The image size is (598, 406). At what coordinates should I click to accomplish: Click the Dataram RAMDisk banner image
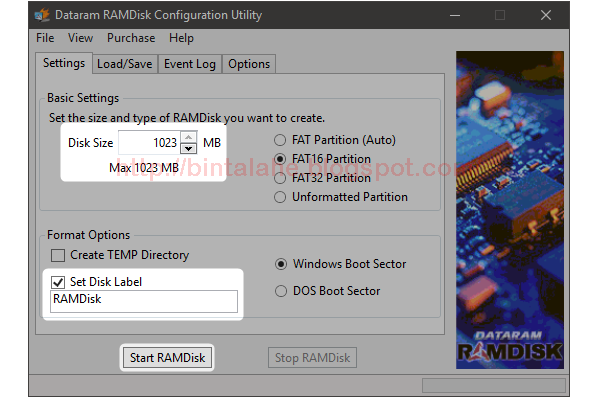pyautogui.click(x=510, y=210)
